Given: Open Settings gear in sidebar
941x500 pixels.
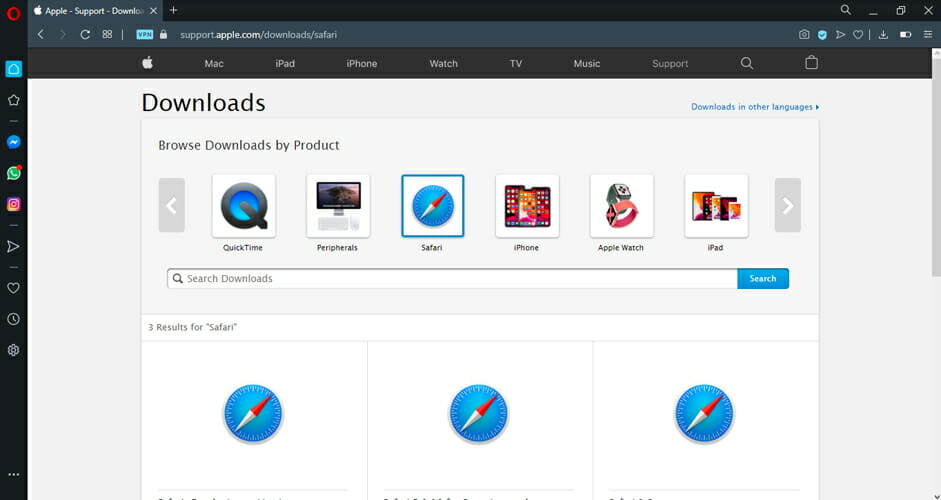Looking at the screenshot, I should click(x=13, y=350).
